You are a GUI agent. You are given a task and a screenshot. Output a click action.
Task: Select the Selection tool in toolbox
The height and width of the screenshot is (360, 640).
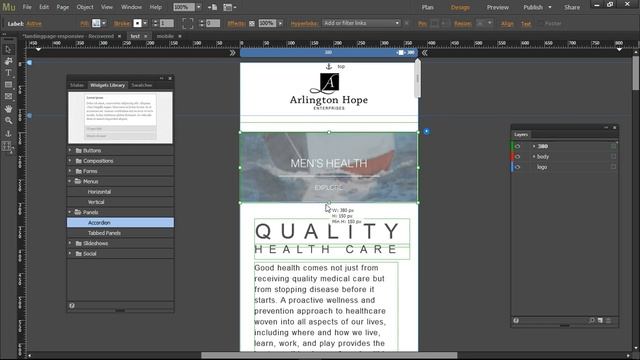point(8,49)
